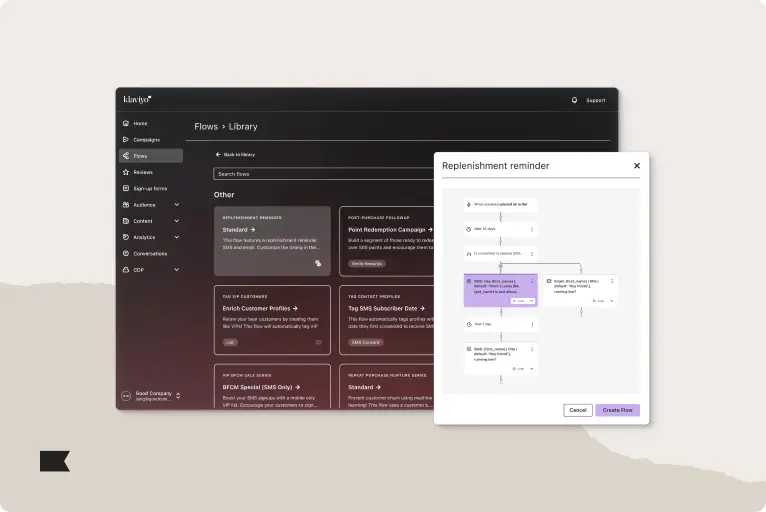The image size is (766, 512).
Task: Expand the Analytics sidebar section
Action: pos(176,237)
